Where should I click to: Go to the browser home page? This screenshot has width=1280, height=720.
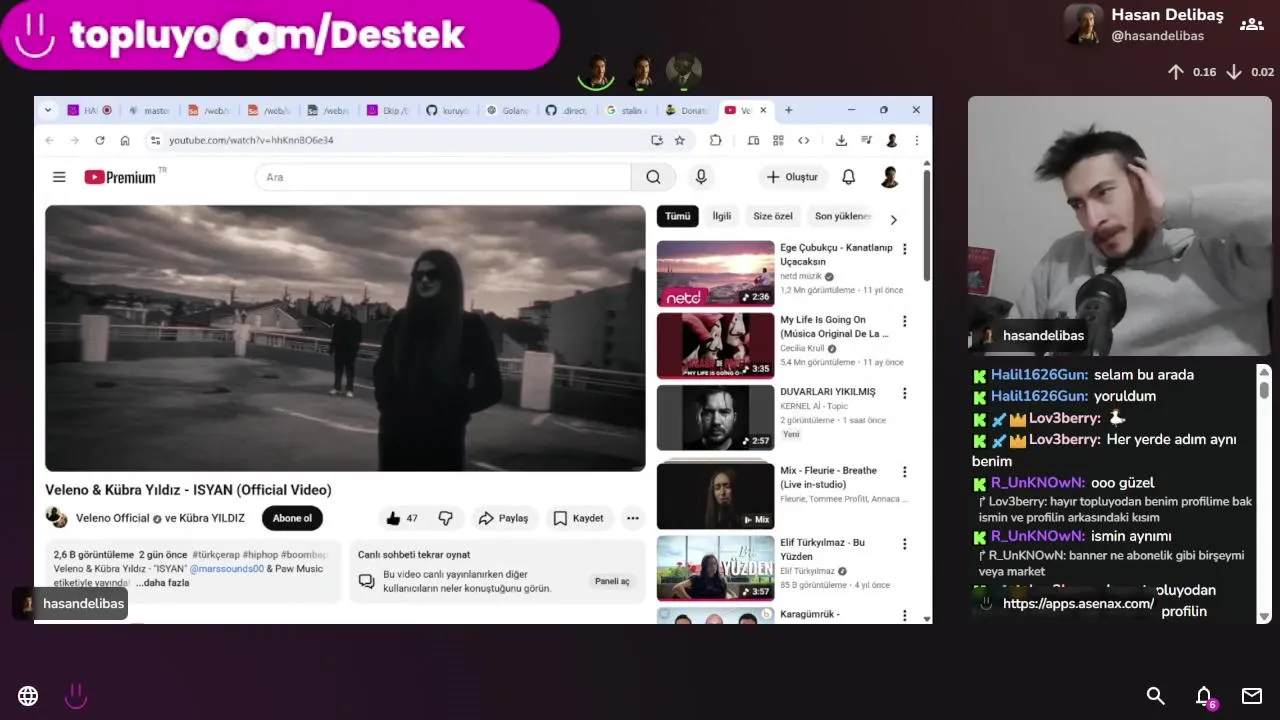[x=125, y=140]
